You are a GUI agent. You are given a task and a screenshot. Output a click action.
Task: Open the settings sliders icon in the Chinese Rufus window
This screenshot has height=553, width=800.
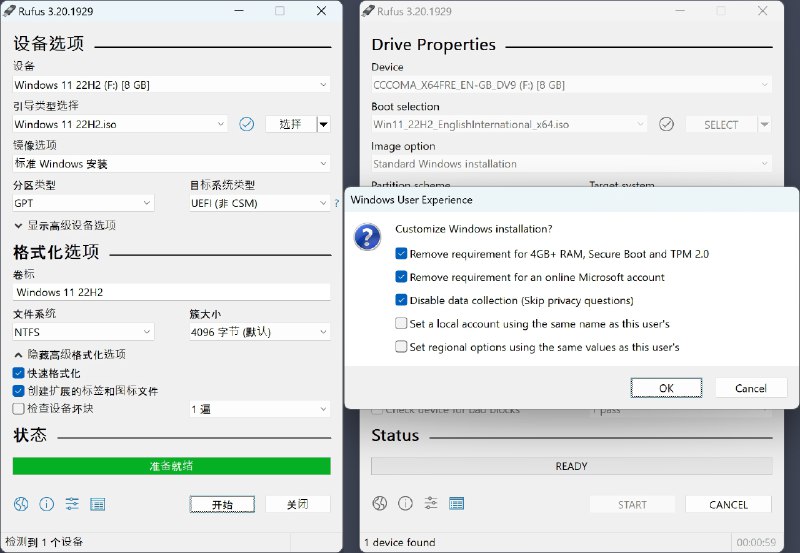[72, 504]
